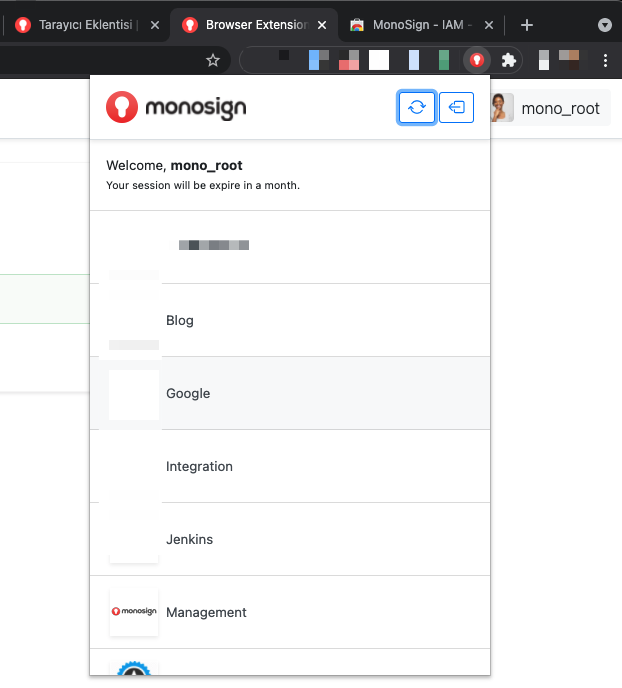Click the tab search dropdown arrow

point(604,25)
